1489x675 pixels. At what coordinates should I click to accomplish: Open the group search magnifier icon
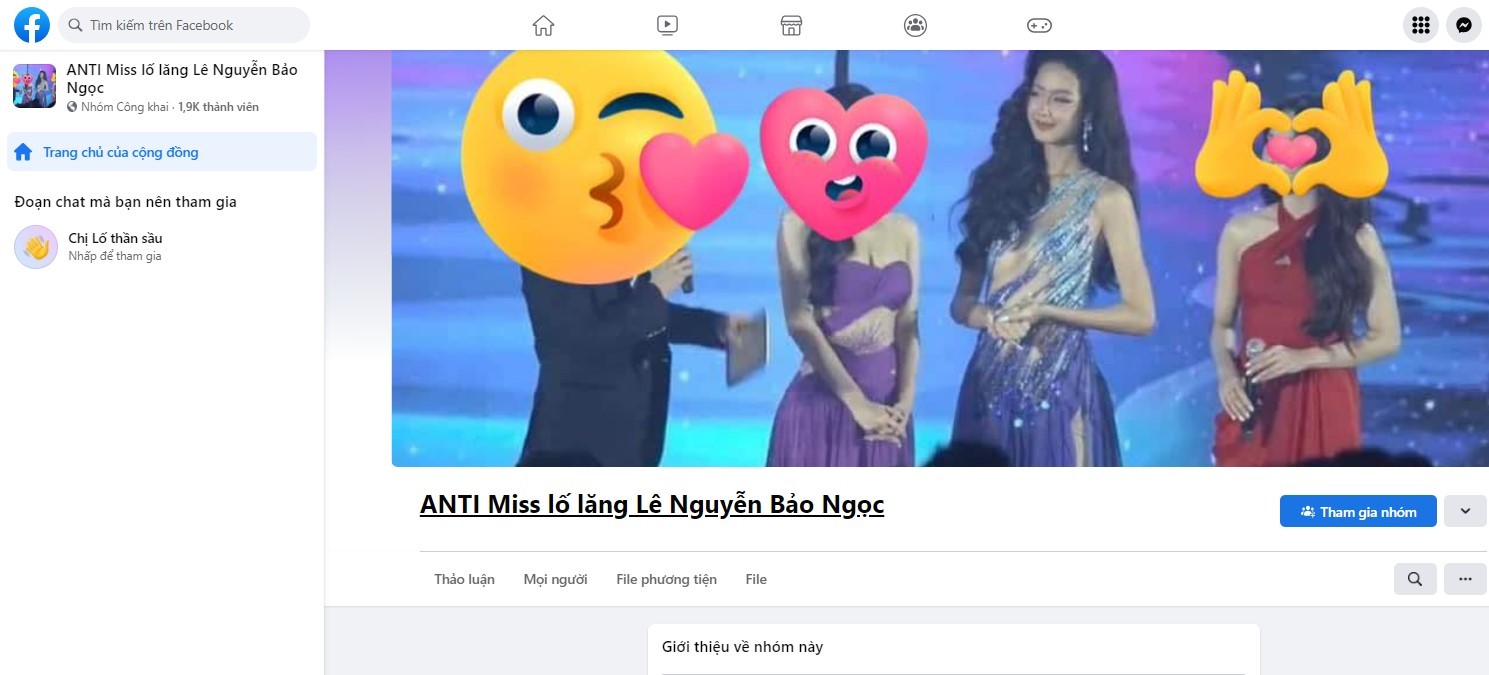(1415, 578)
